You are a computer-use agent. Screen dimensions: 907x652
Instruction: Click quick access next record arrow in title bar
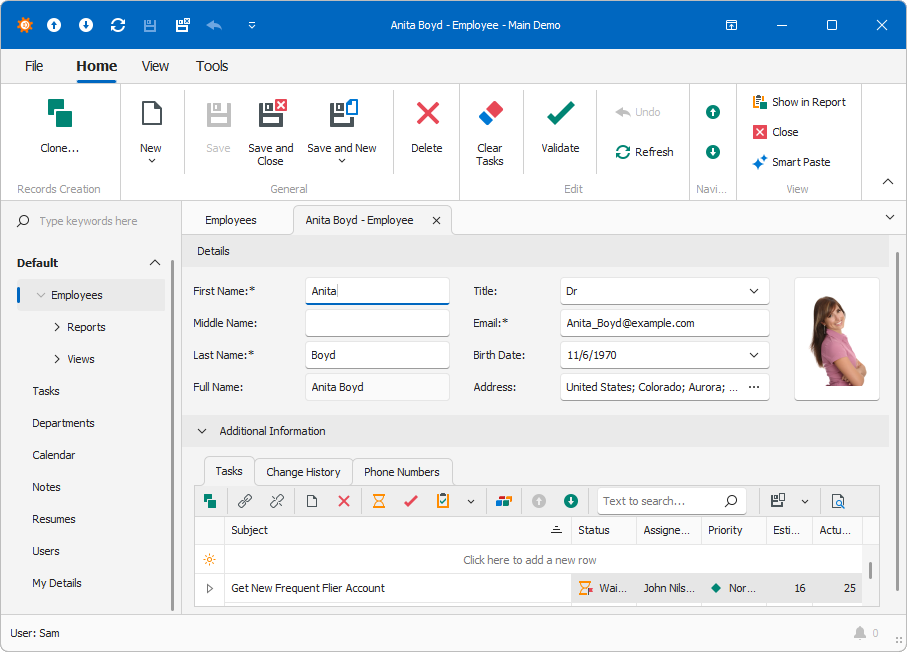pos(86,25)
